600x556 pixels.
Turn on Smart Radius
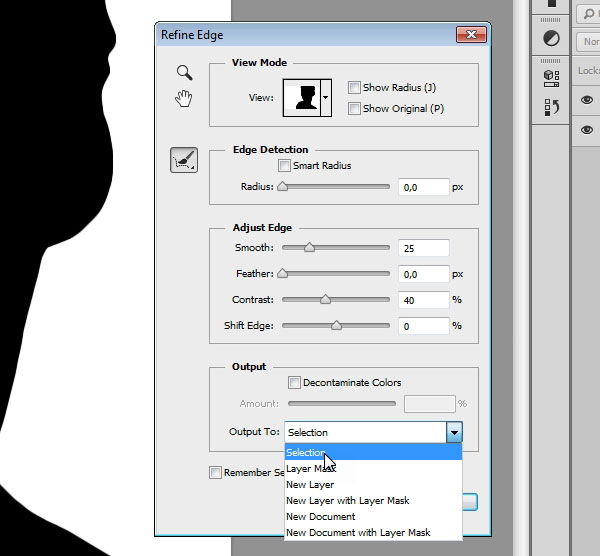tap(285, 166)
